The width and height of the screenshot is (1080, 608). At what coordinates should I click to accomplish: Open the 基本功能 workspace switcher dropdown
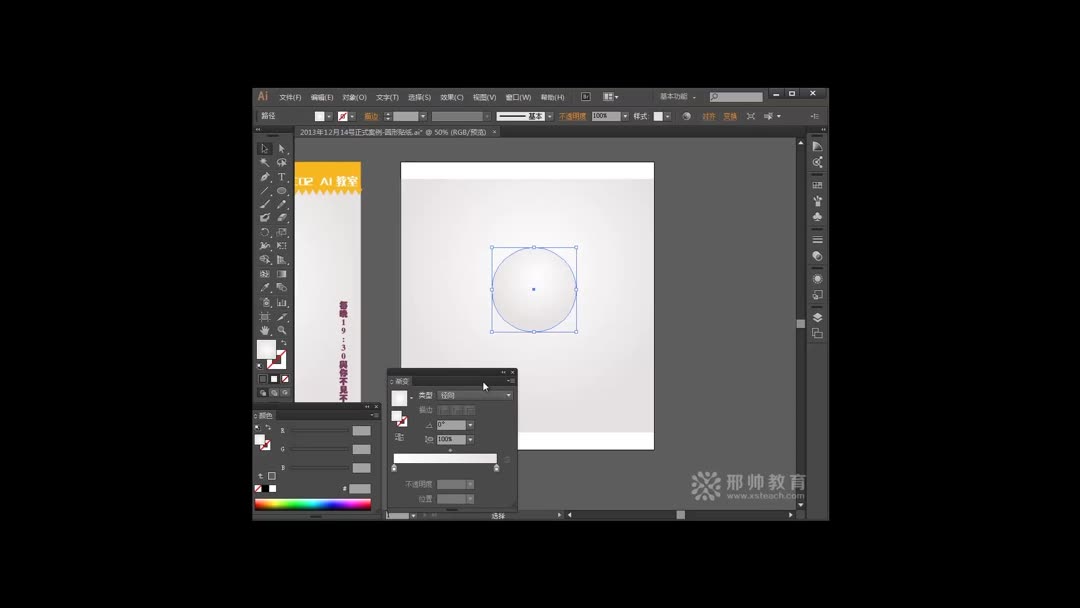tap(674, 97)
